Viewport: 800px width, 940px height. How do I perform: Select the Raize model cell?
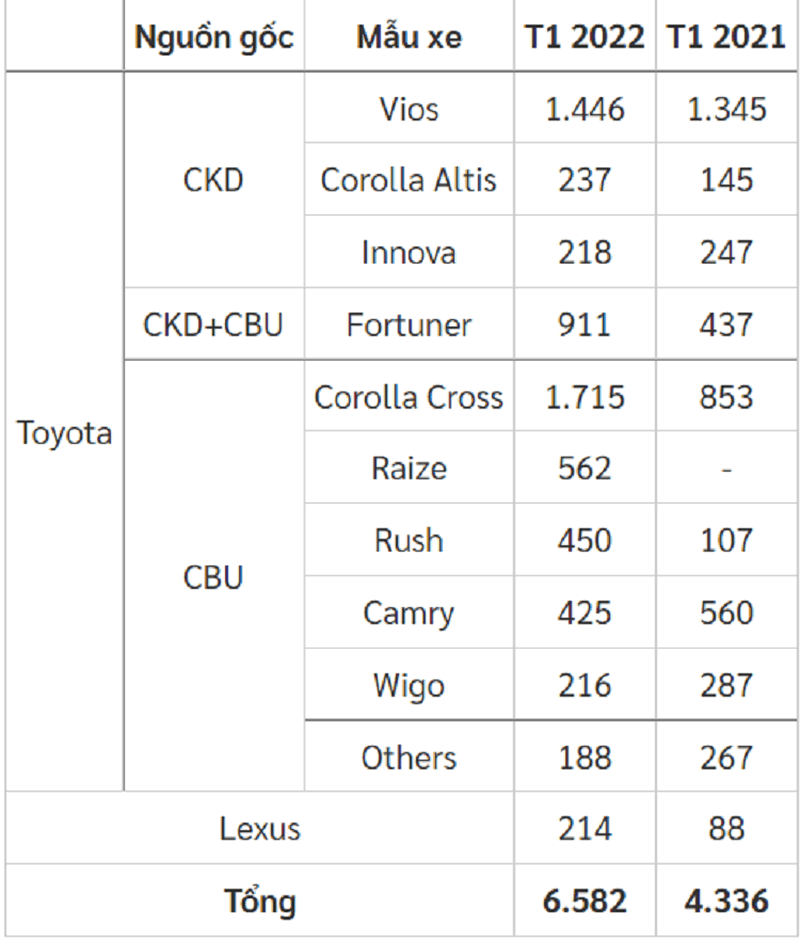(409, 468)
